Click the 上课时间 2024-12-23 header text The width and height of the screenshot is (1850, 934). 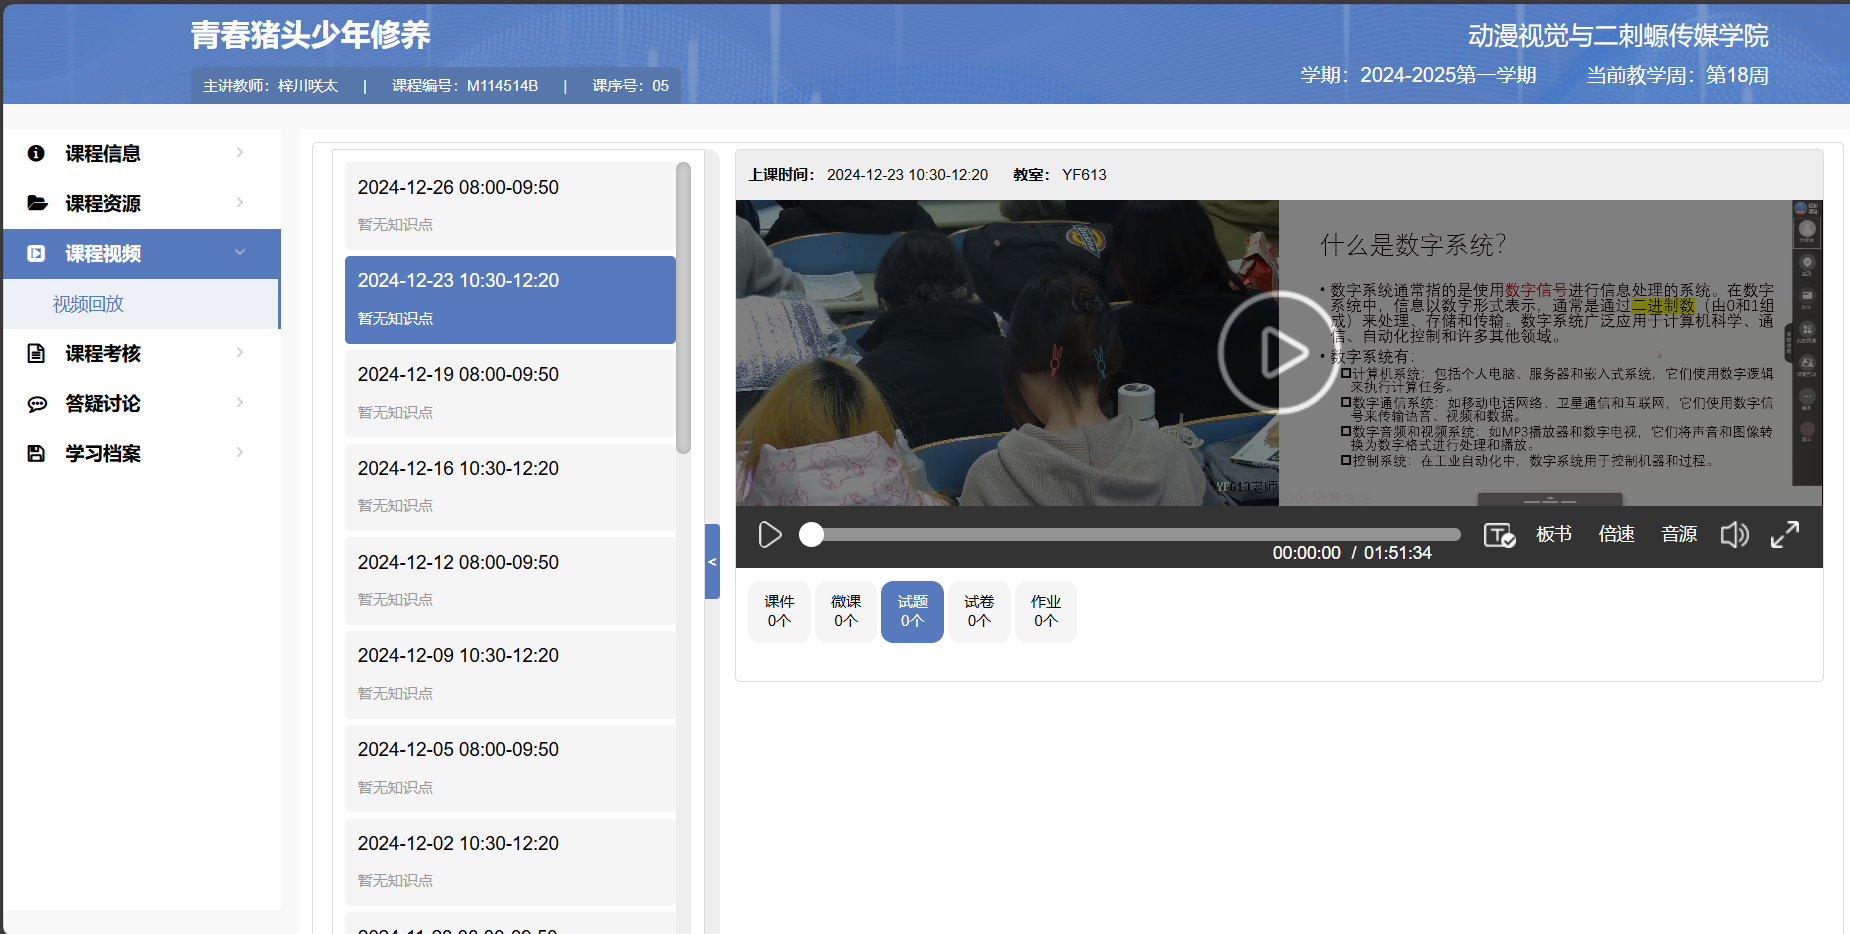coord(868,175)
